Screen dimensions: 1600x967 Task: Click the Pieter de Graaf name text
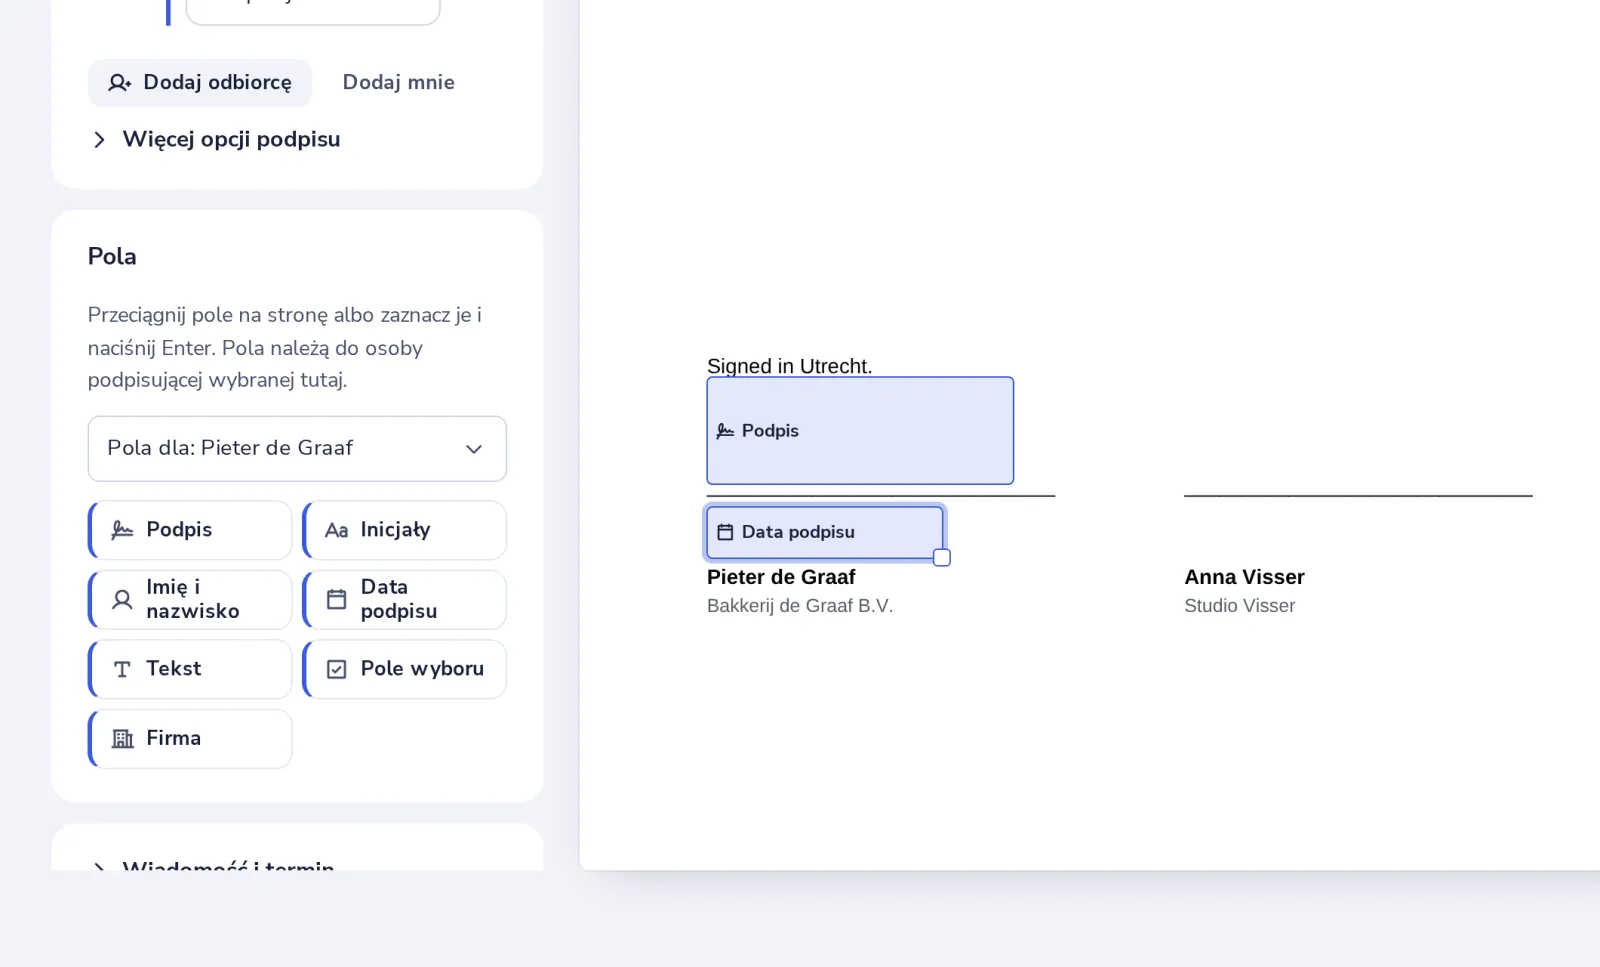pyautogui.click(x=781, y=577)
